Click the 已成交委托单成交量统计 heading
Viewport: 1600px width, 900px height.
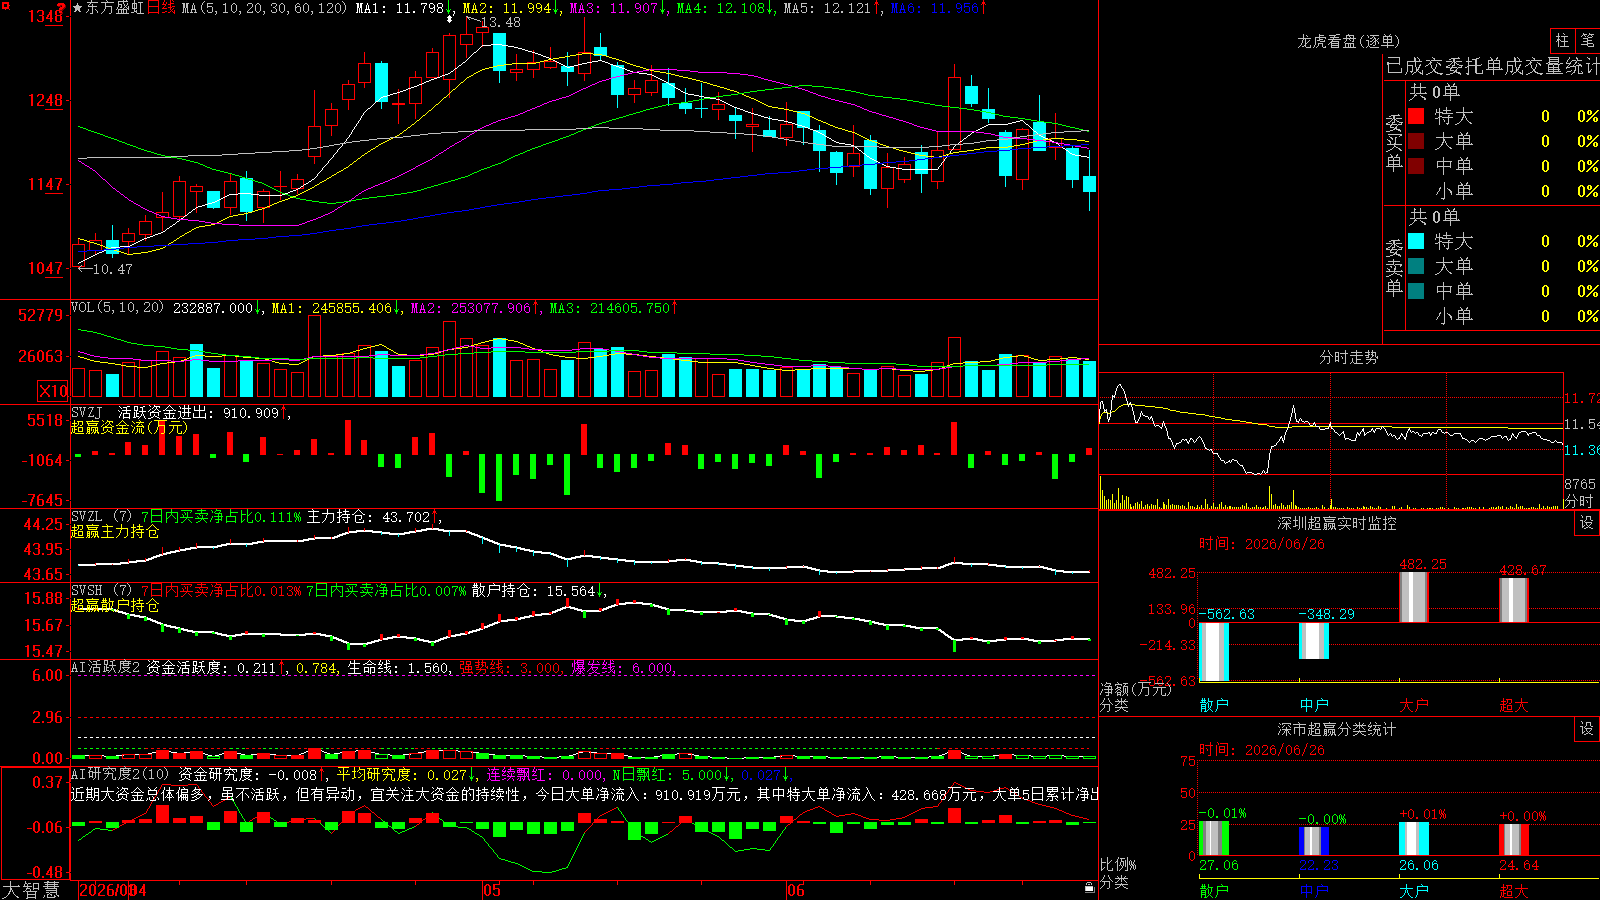point(1492,66)
